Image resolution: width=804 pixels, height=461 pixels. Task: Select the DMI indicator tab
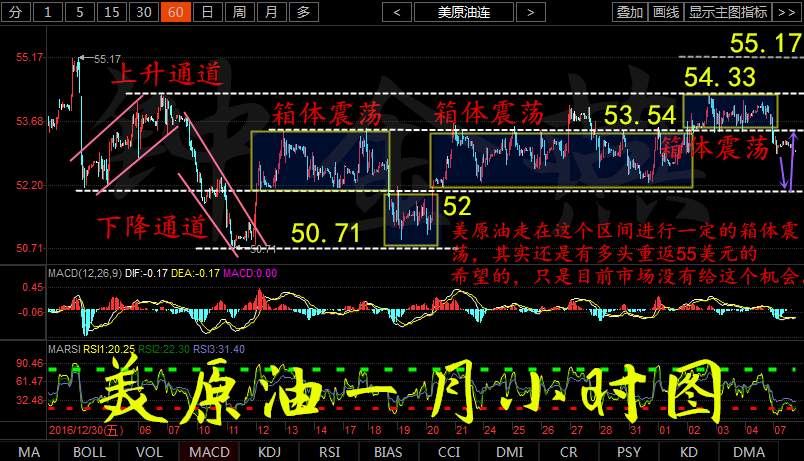point(509,452)
